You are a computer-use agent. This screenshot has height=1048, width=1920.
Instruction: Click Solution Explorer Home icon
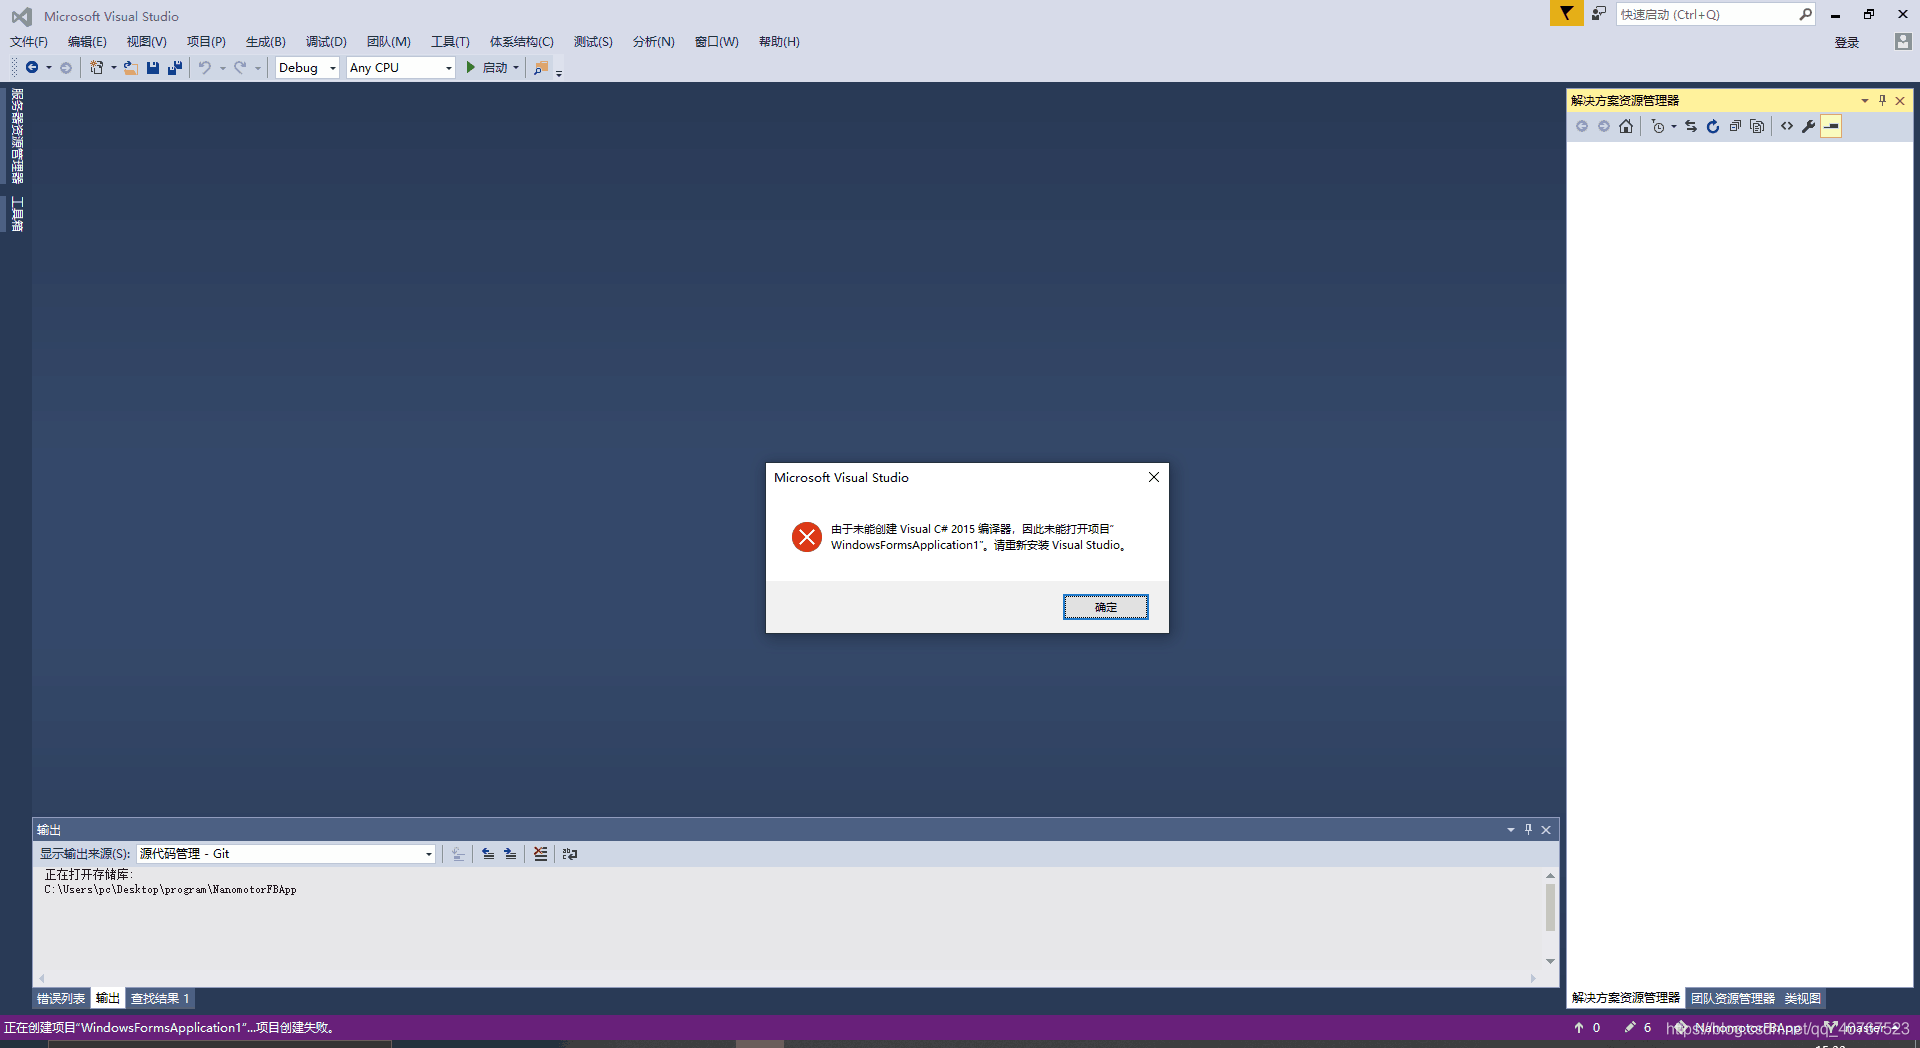1626,126
